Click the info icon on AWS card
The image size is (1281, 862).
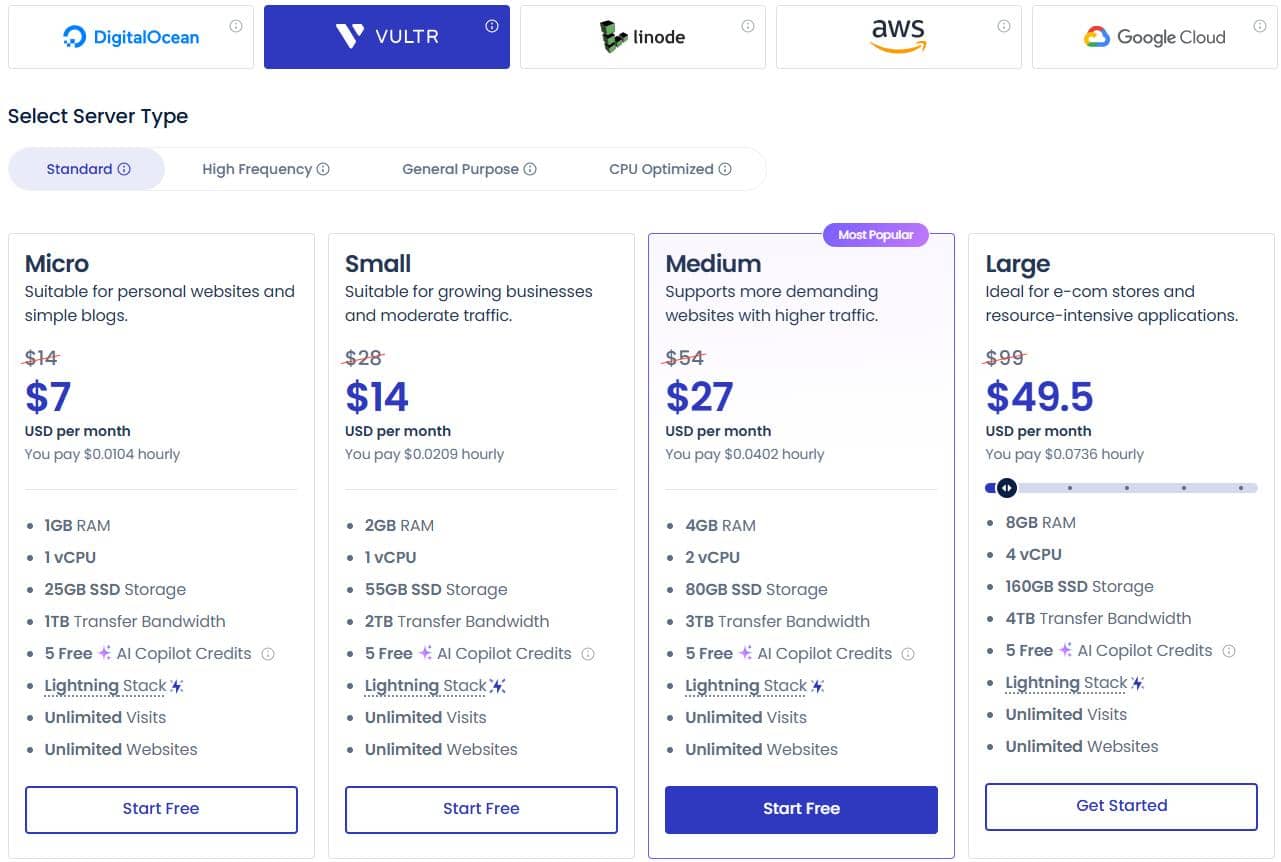pyautogui.click(x=1004, y=27)
